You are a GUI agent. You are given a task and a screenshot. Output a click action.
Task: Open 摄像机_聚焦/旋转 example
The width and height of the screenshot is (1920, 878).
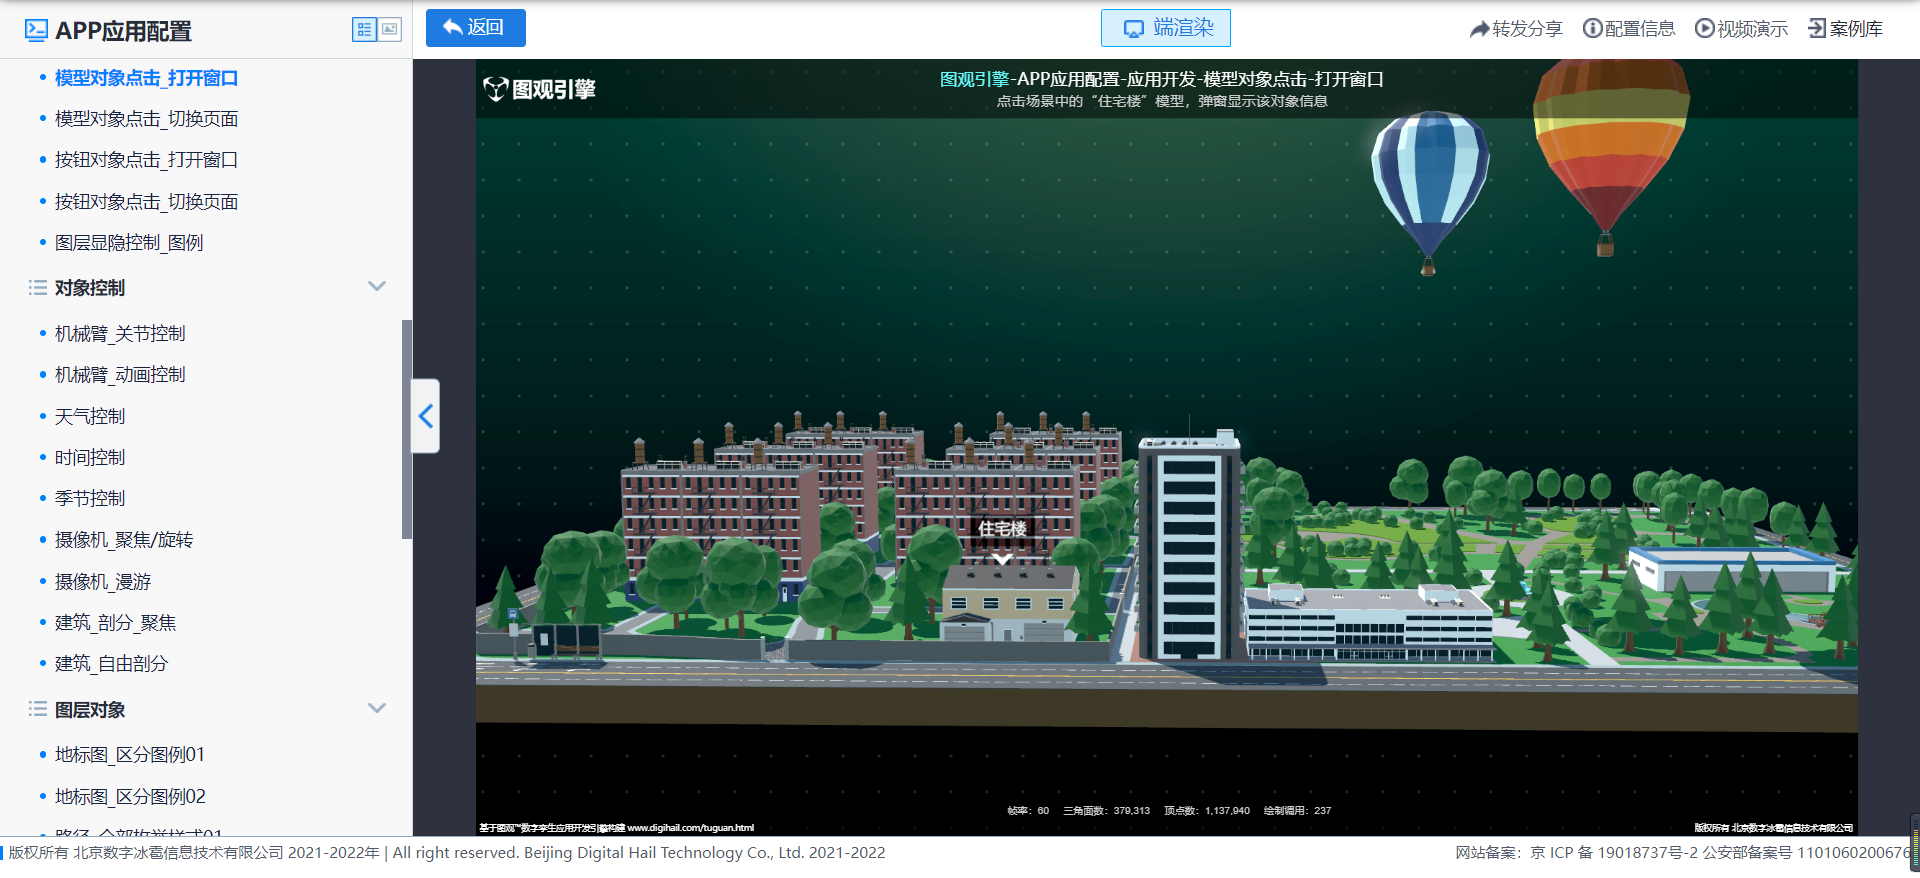[124, 540]
